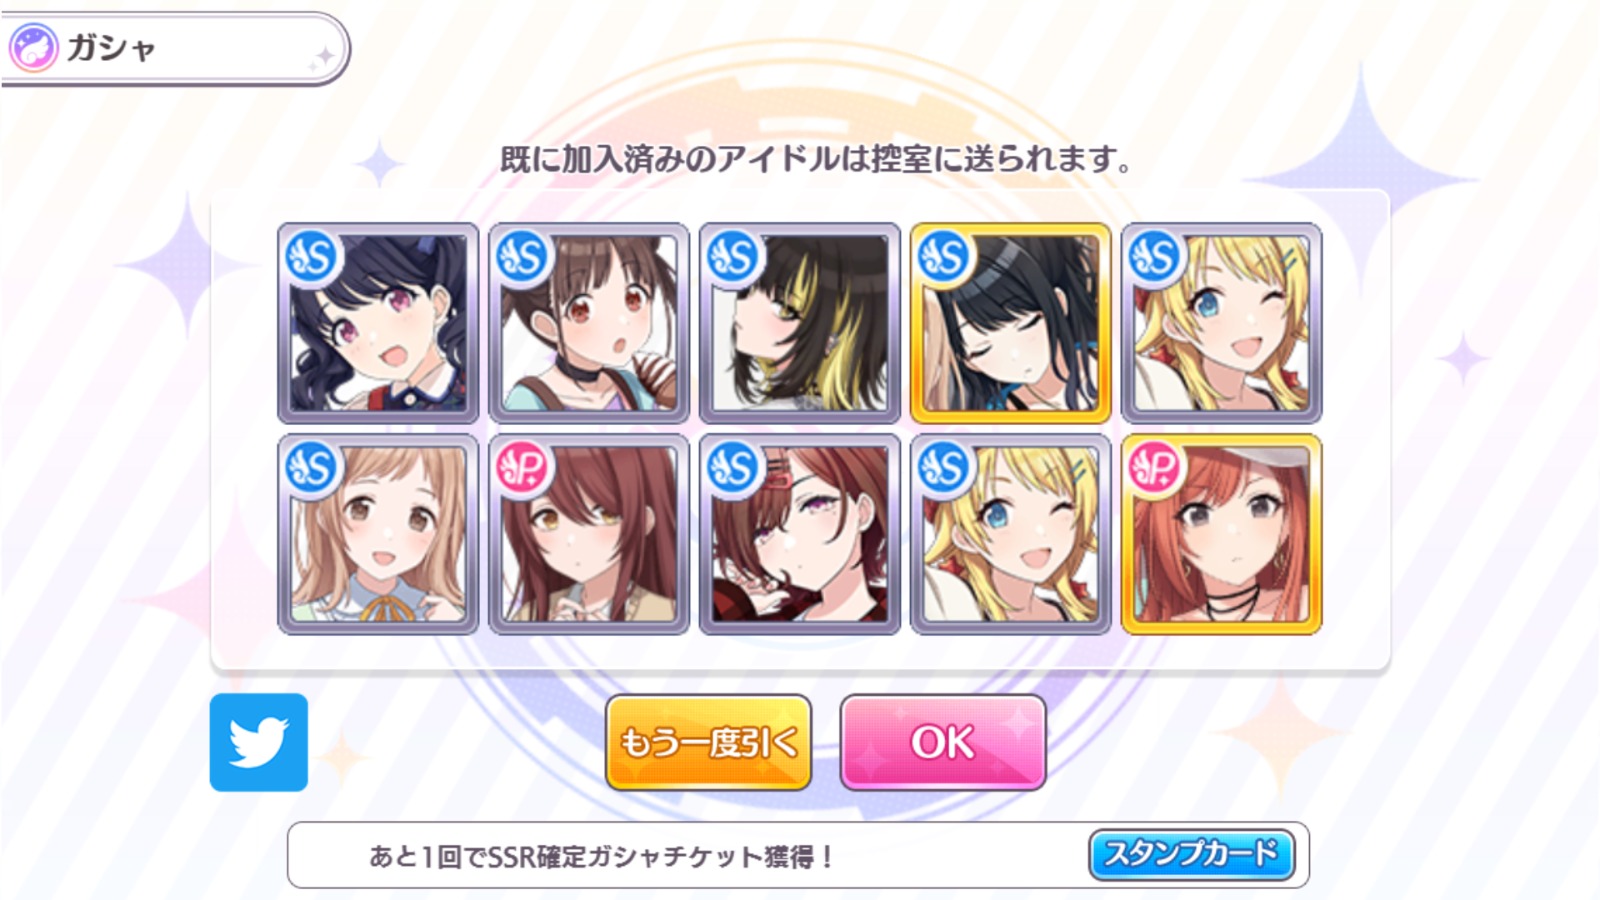Select the winking blonde card in bottom row
1600x900 pixels.
[1010, 534]
